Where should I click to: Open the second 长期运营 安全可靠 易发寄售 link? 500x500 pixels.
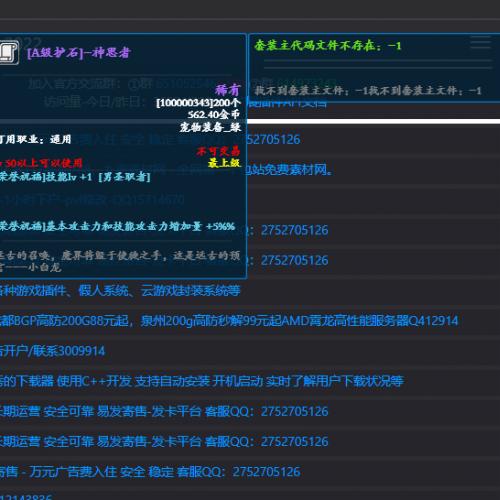coord(164,441)
